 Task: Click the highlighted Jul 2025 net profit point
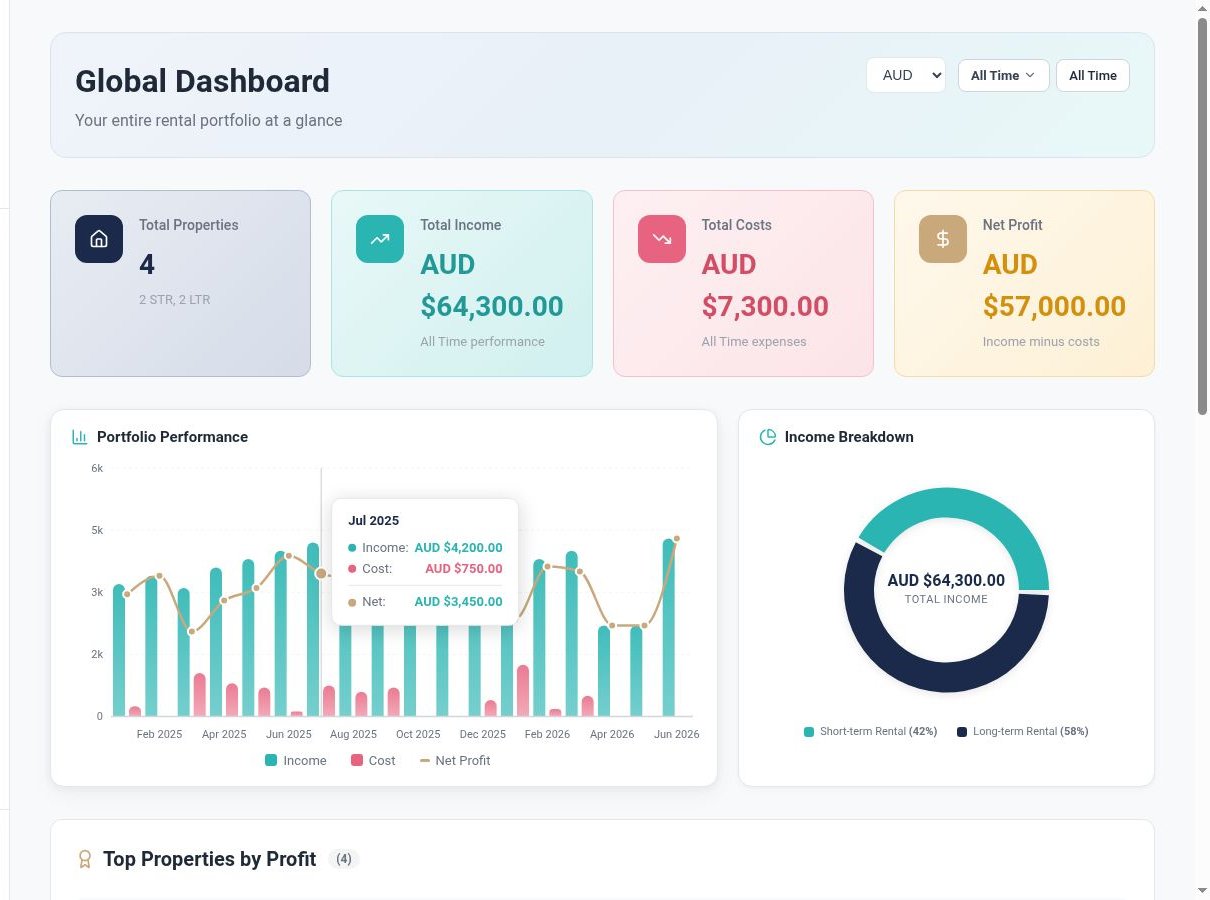pyautogui.click(x=321, y=573)
